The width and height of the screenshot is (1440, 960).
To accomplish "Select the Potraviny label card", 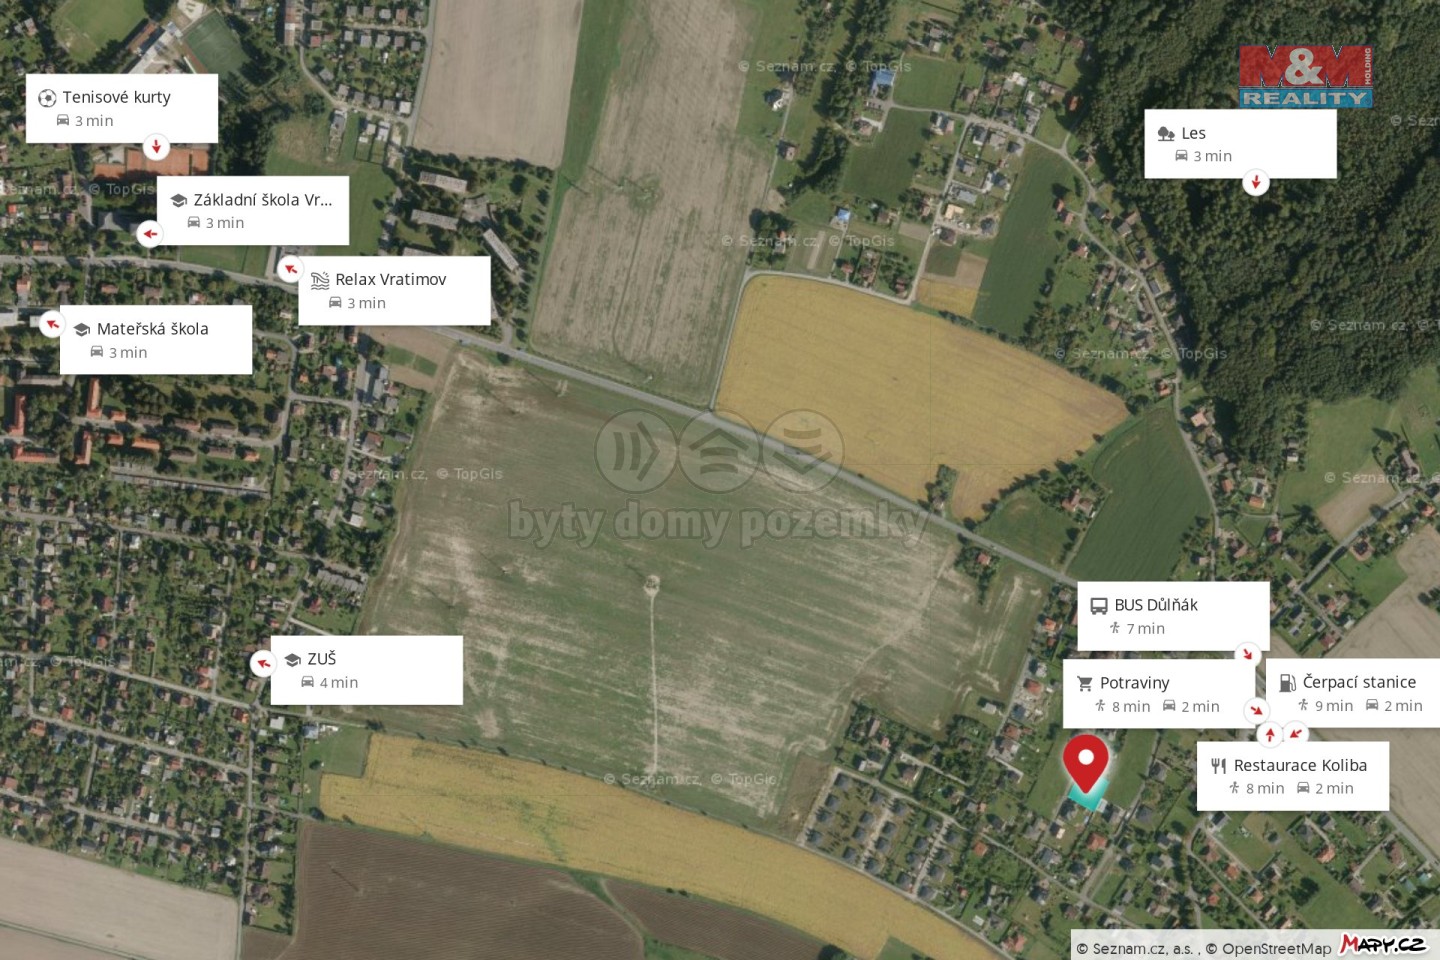I will point(1159,693).
